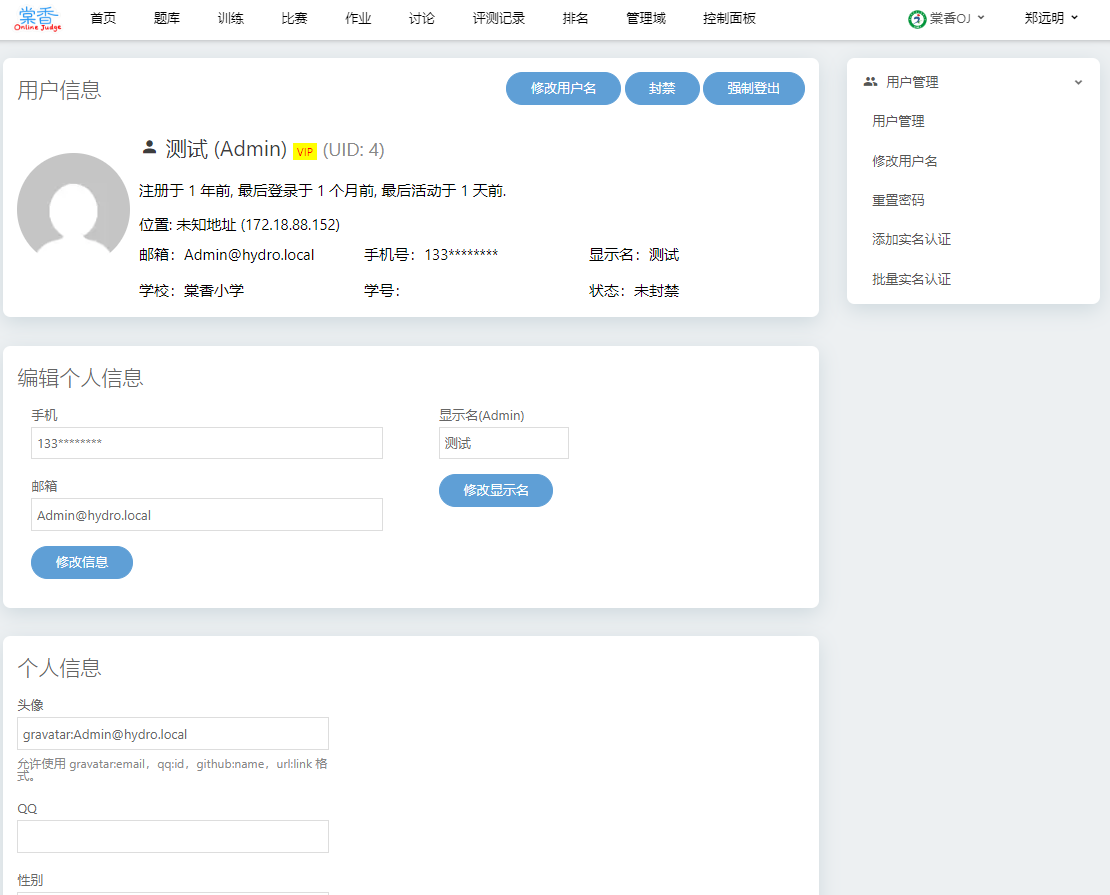Open 批量实名认证 sidebar link
Image resolution: width=1110 pixels, height=895 pixels.
(911, 279)
